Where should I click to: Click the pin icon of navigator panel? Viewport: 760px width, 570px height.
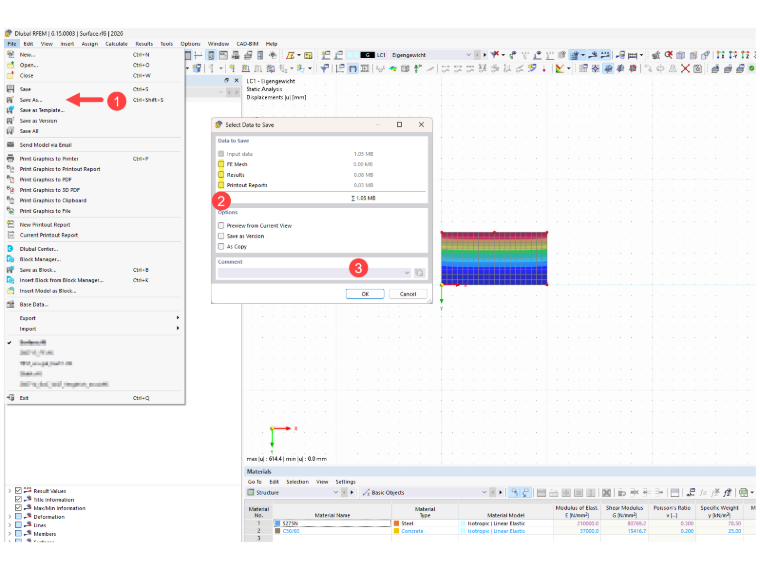pos(226,80)
